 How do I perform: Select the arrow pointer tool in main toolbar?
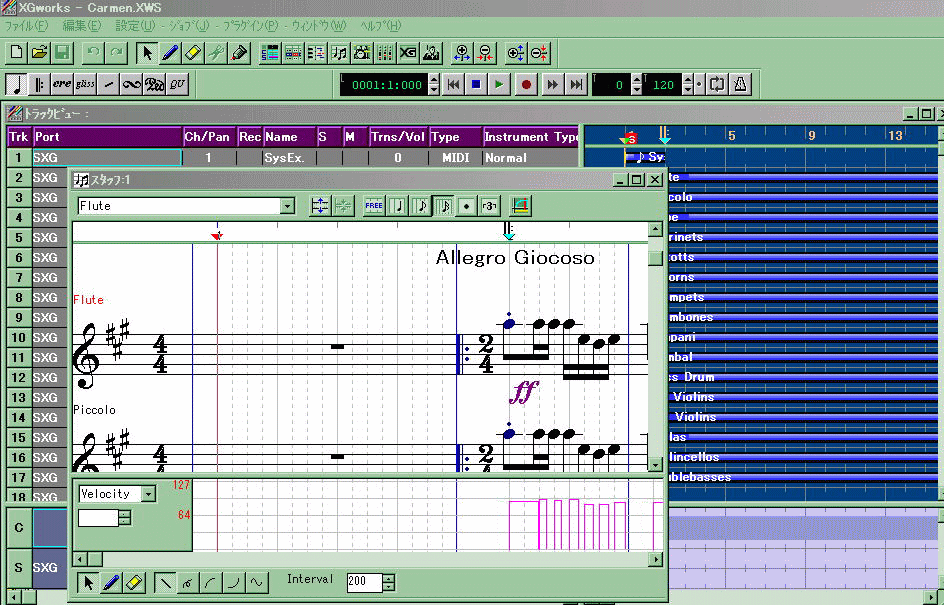147,53
